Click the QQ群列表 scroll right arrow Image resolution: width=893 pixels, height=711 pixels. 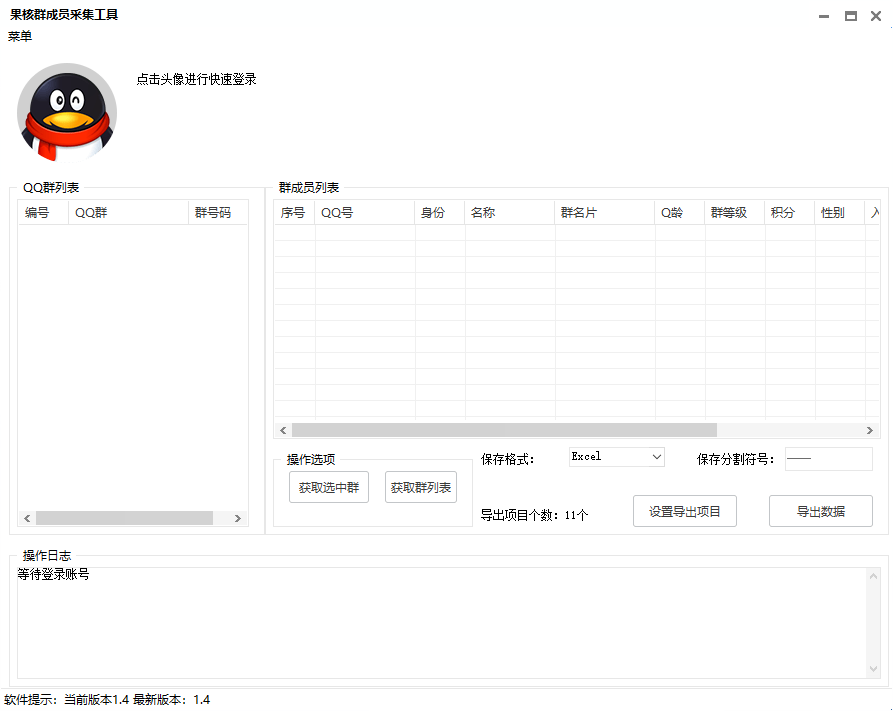[x=238, y=518]
